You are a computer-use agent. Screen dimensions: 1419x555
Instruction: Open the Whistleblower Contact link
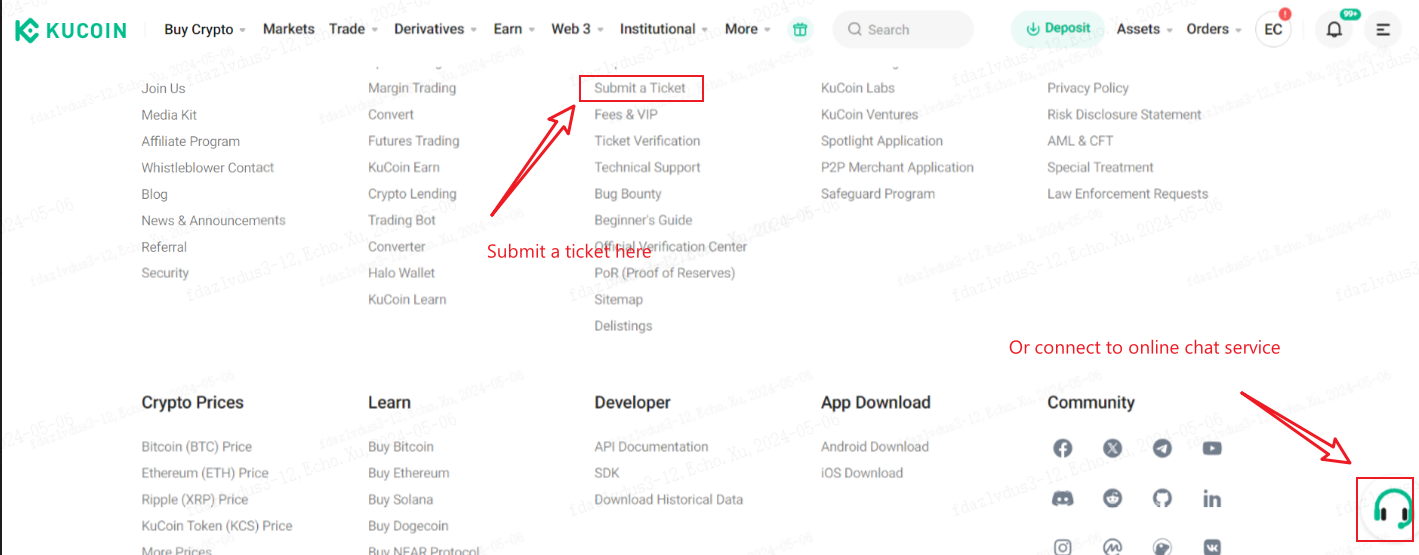click(207, 167)
